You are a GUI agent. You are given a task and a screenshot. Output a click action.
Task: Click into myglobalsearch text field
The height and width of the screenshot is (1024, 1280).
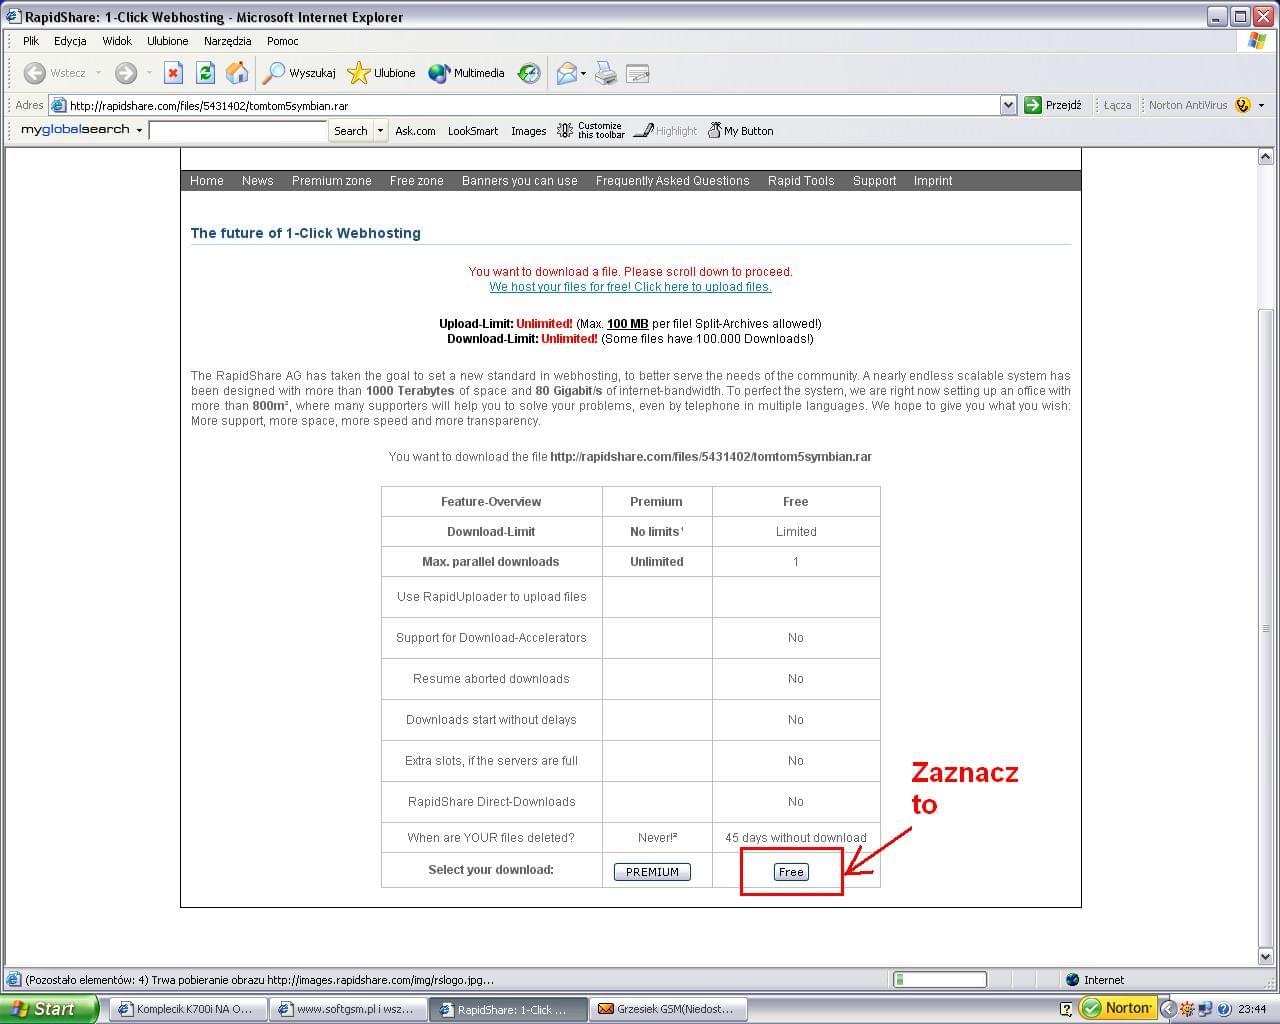(238, 131)
